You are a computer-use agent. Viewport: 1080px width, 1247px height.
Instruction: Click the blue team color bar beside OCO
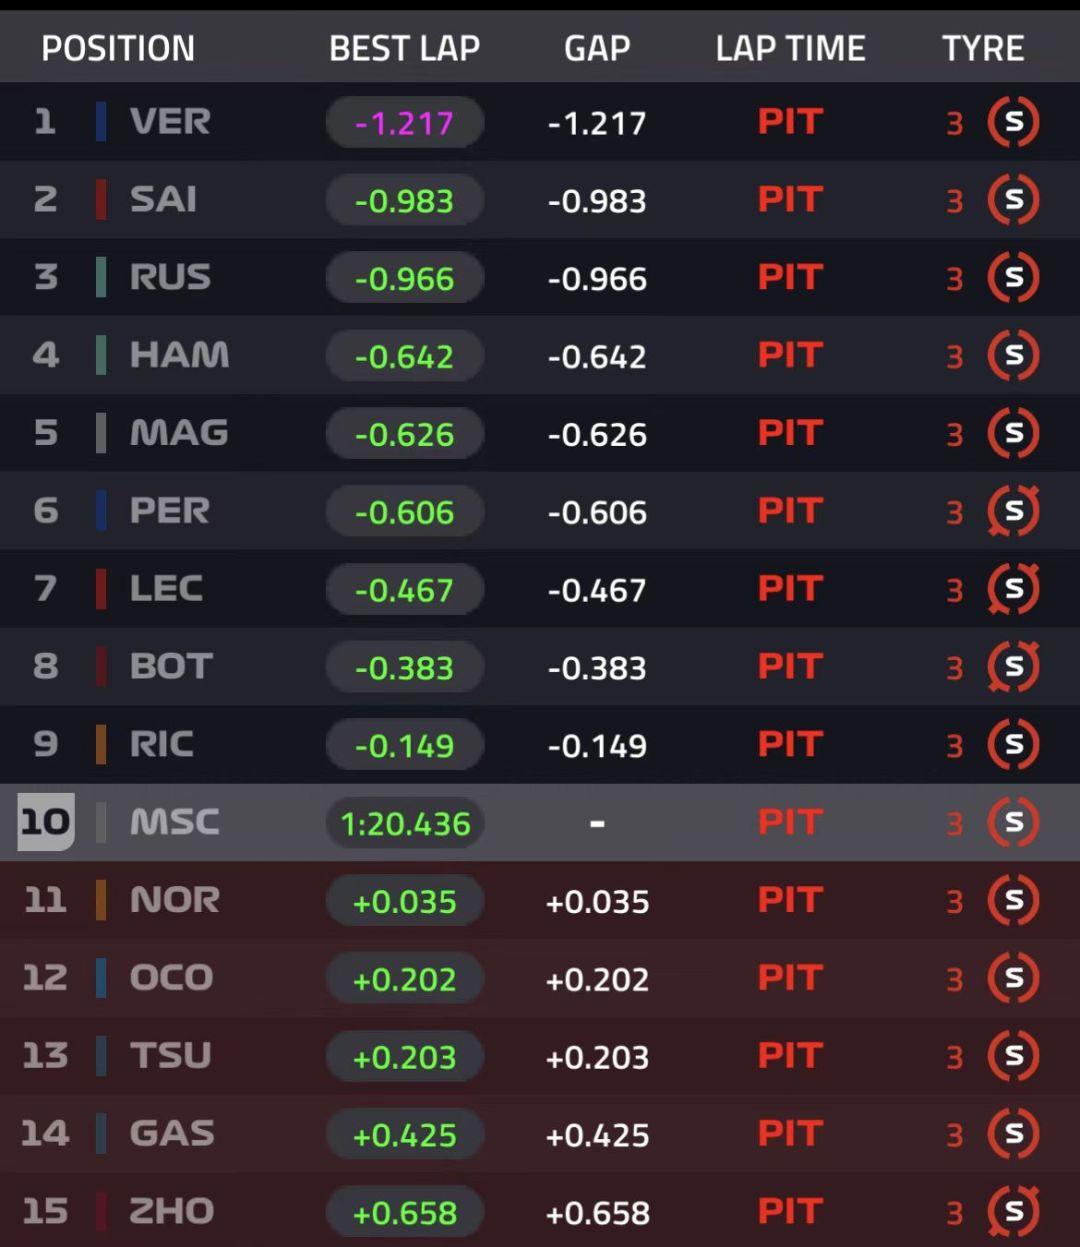point(101,978)
